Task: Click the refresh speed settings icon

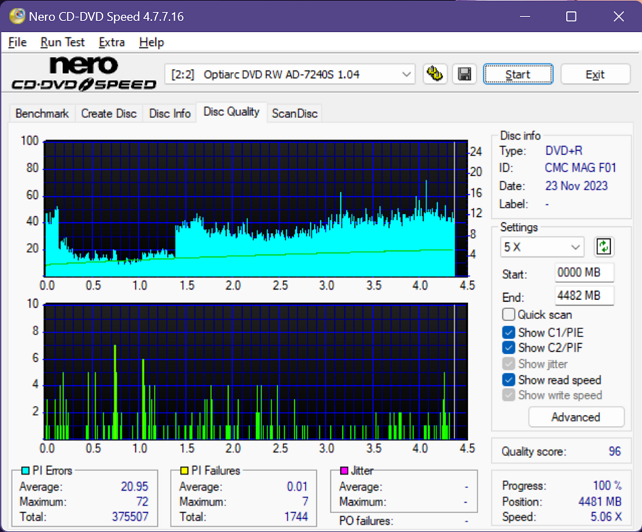Action: coord(604,247)
